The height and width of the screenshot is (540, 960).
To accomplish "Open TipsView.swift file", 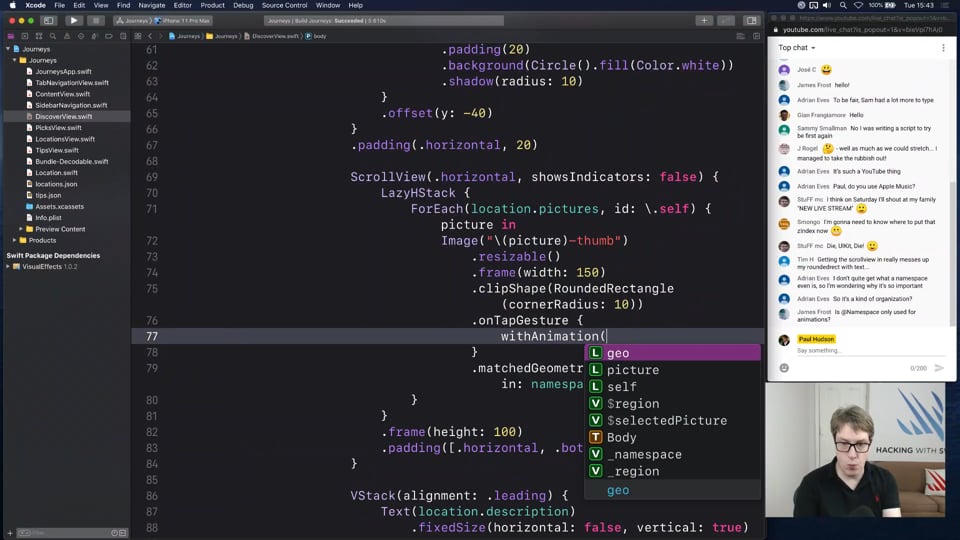I will pos(57,150).
